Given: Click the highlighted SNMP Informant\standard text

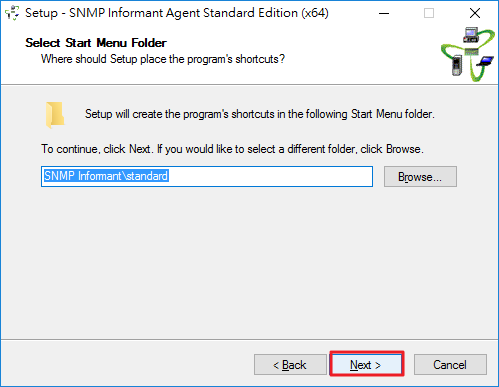Looking at the screenshot, I should pyautogui.click(x=106, y=176).
